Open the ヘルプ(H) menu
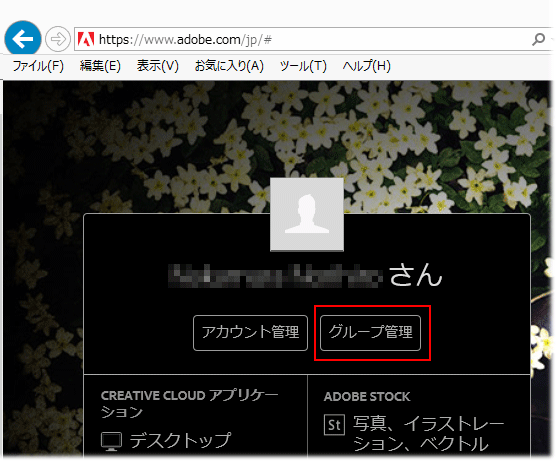The height and width of the screenshot is (461, 556). [x=366, y=66]
